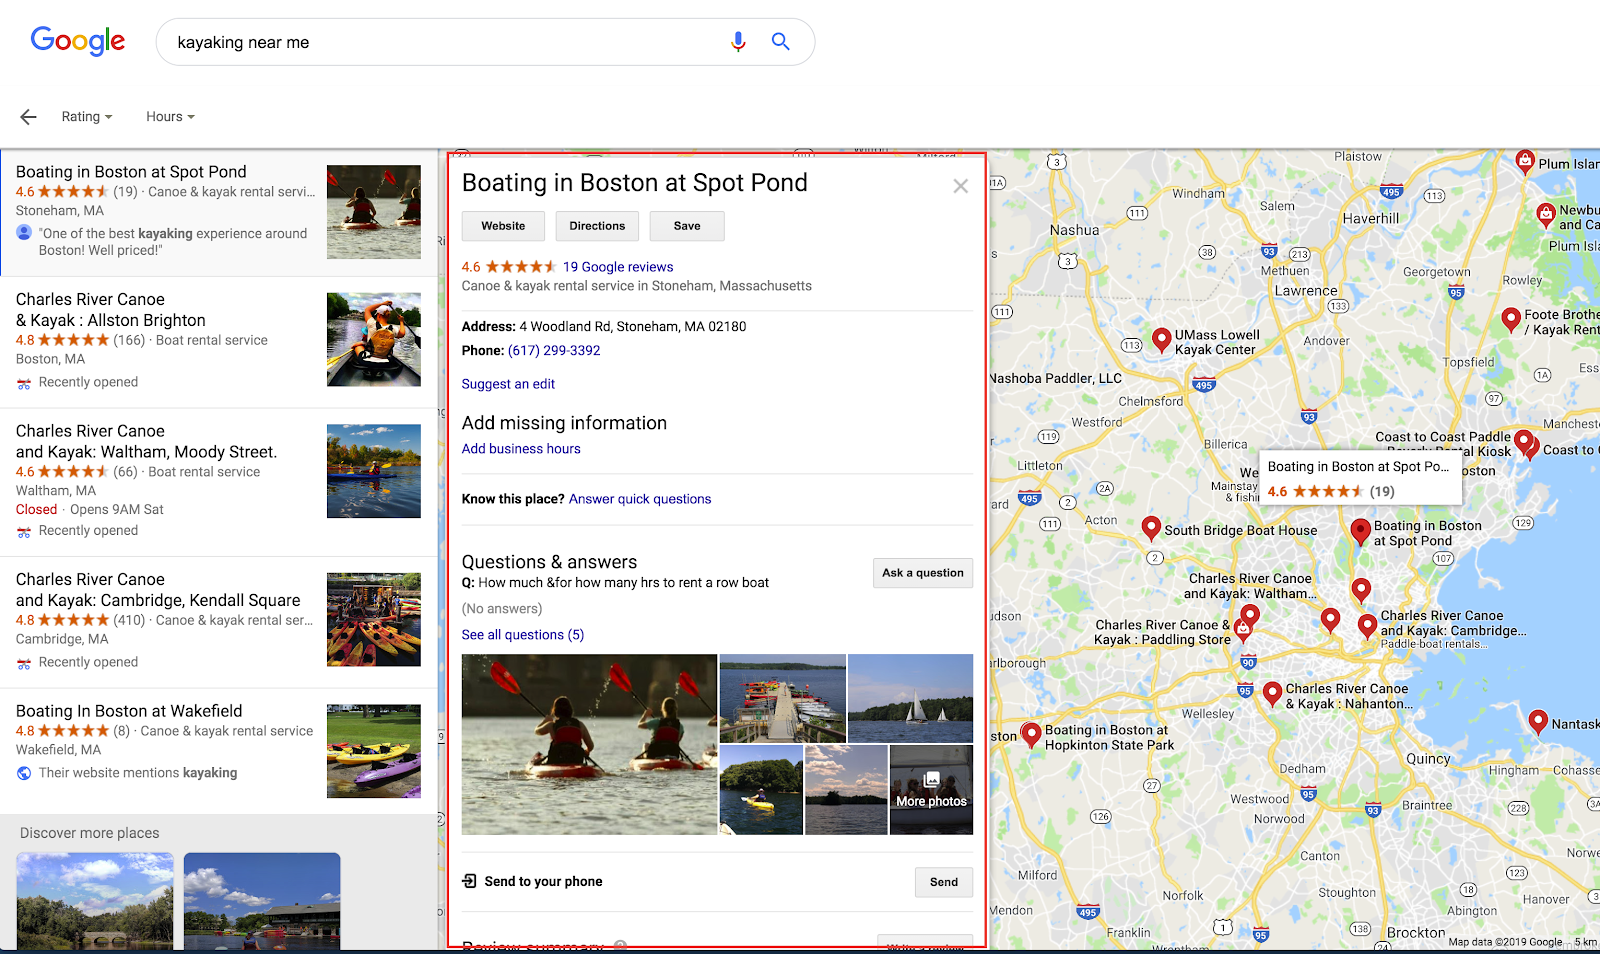
Task: Open the Rating filter dropdown
Action: (x=87, y=117)
